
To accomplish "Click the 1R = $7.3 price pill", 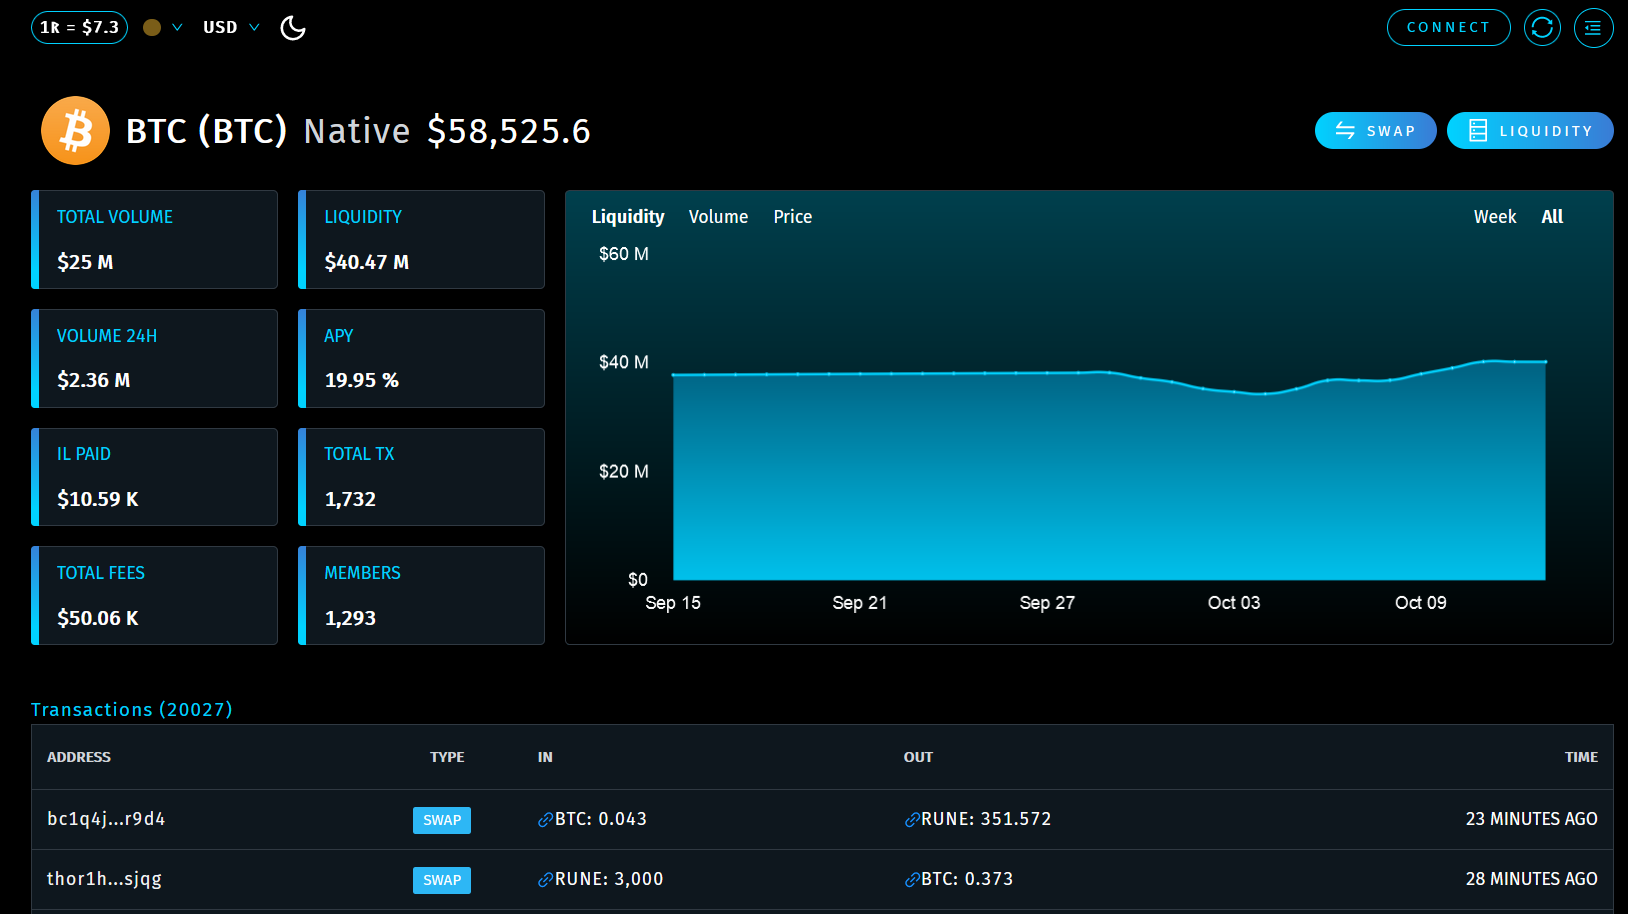I will point(79,28).
